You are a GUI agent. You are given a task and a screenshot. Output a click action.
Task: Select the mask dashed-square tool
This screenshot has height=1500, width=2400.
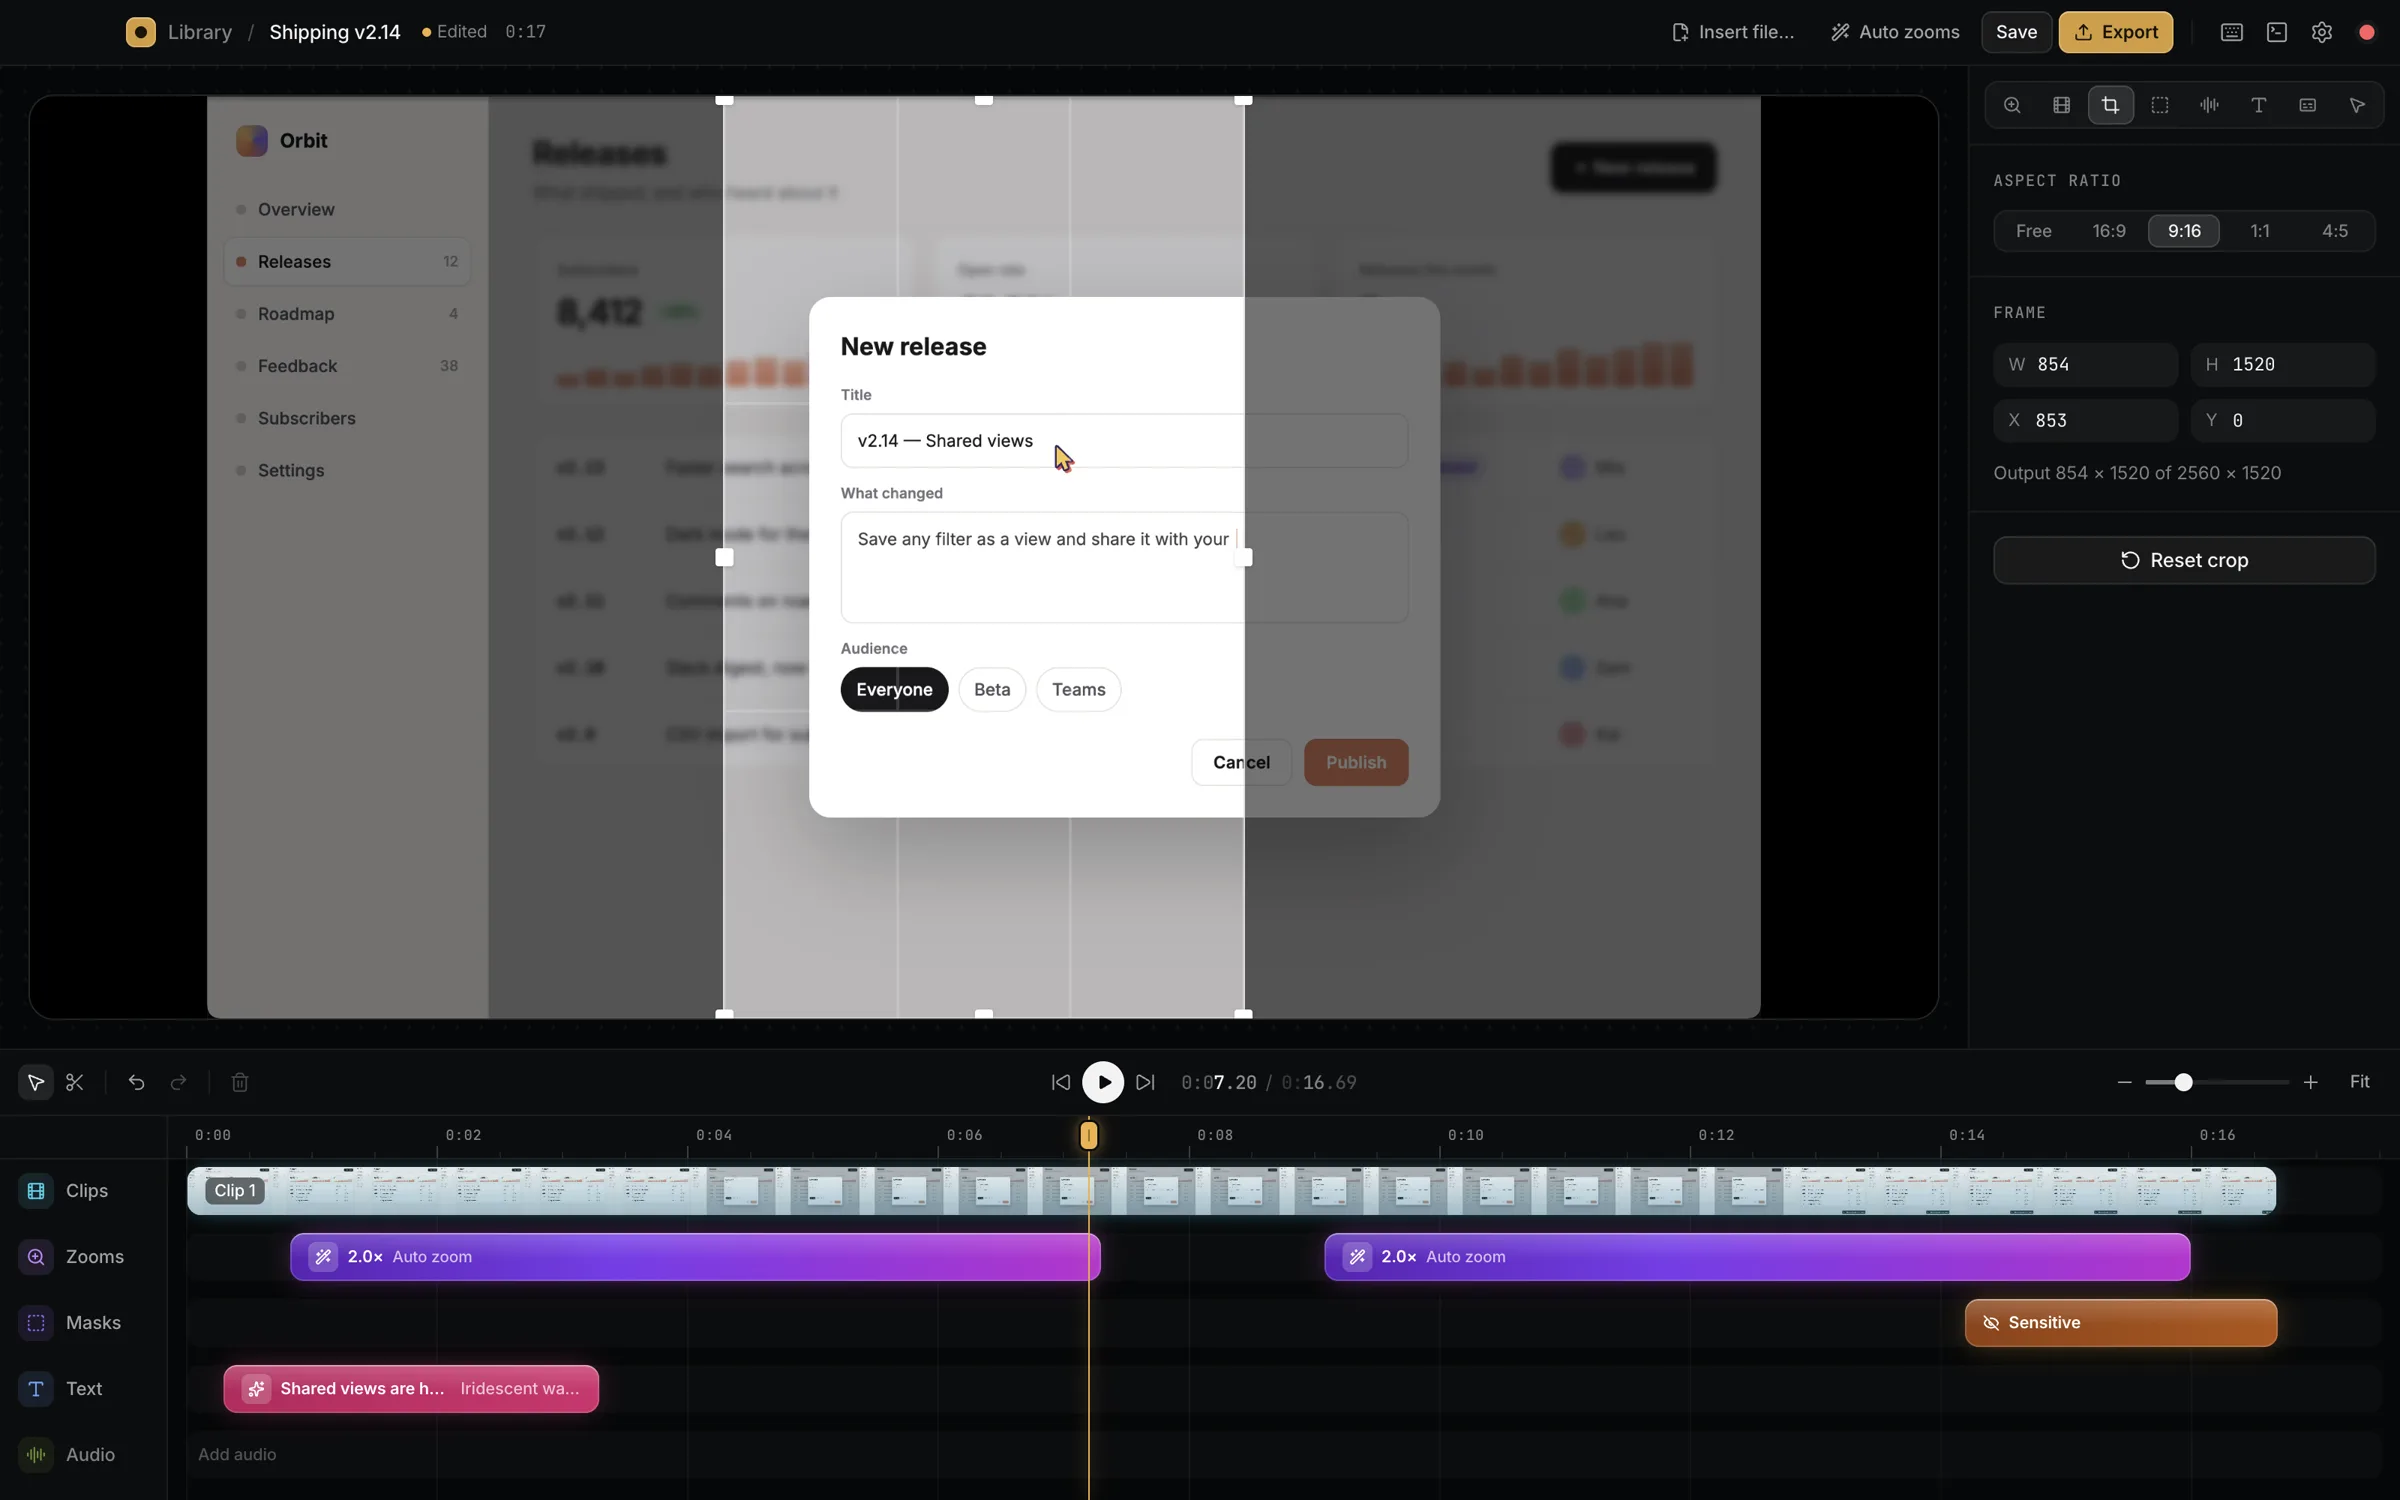coord(2160,105)
